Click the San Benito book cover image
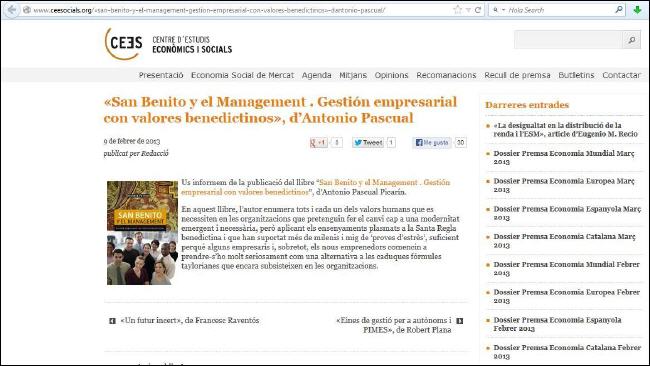650x366 pixels. click(x=142, y=233)
